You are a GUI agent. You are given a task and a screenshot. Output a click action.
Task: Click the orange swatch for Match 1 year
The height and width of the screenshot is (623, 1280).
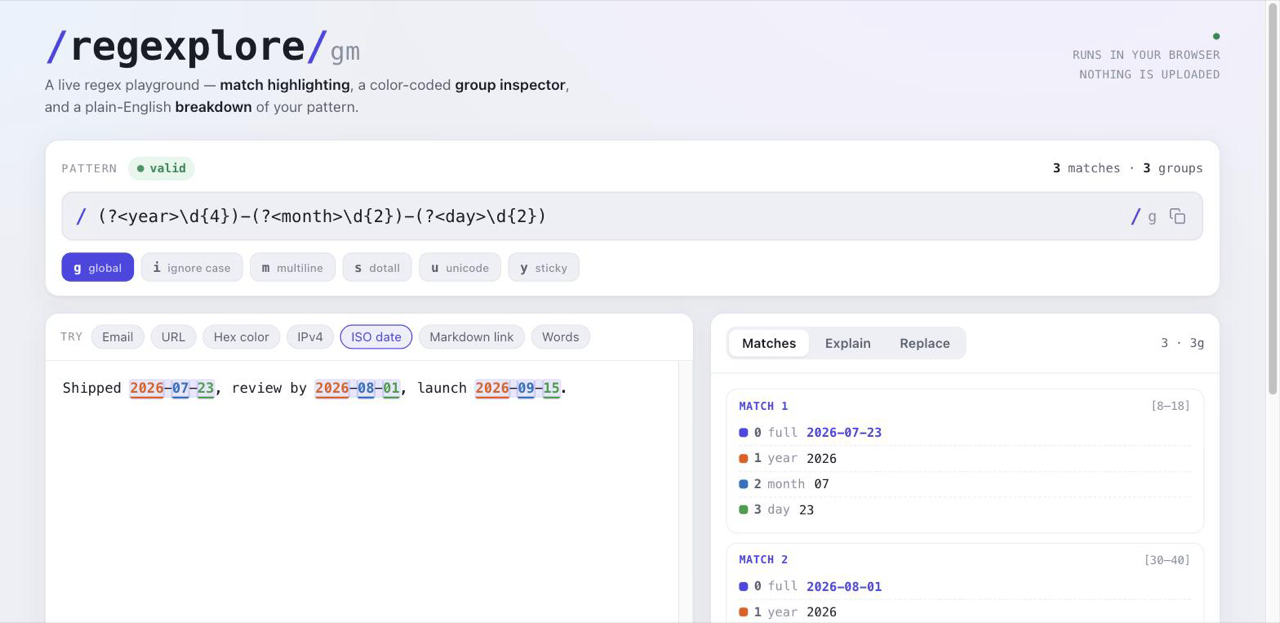pyautogui.click(x=743, y=459)
